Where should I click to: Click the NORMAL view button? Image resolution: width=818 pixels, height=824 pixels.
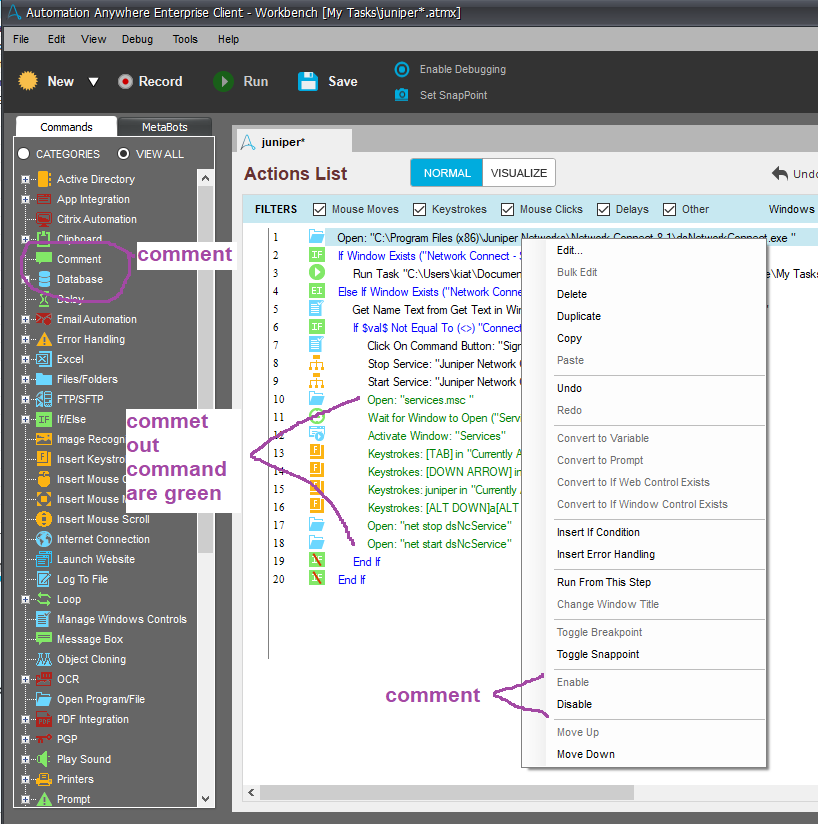point(447,173)
